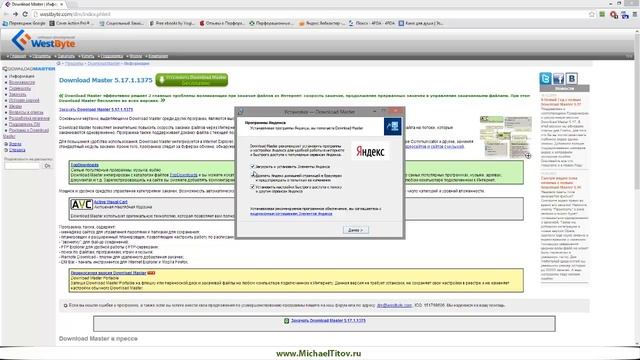The image size is (640, 360).
Task: Toggle 'quick access to Yandex search' checkbox
Action: [x=252, y=187]
